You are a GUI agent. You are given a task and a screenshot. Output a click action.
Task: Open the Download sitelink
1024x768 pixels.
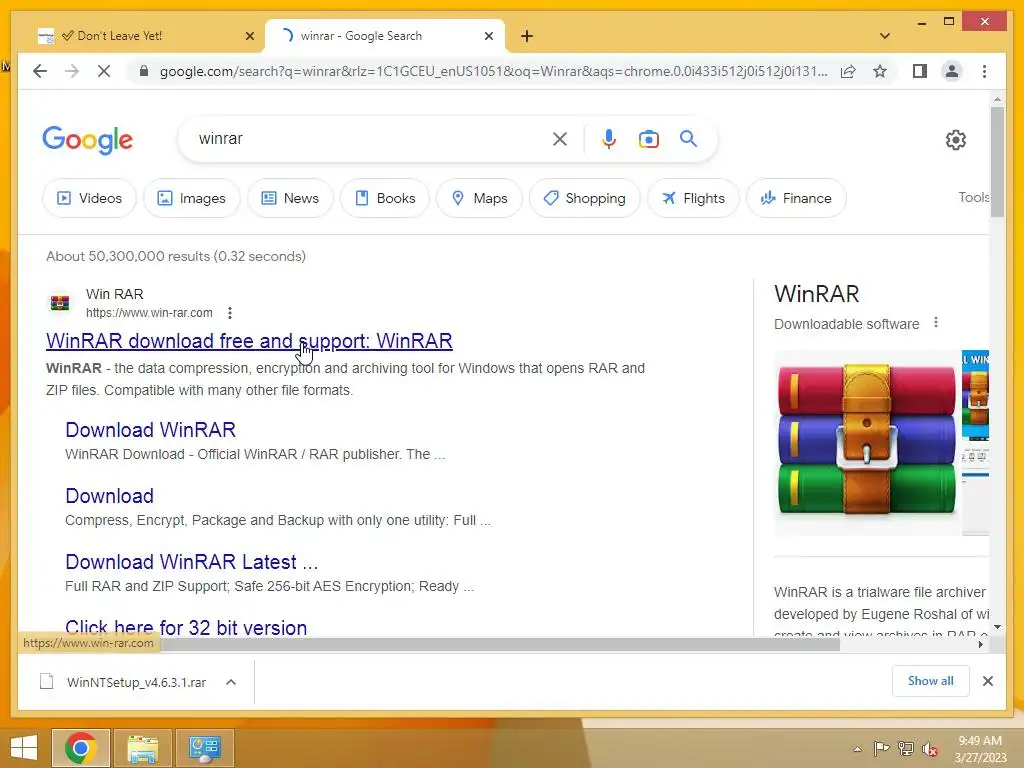109,496
